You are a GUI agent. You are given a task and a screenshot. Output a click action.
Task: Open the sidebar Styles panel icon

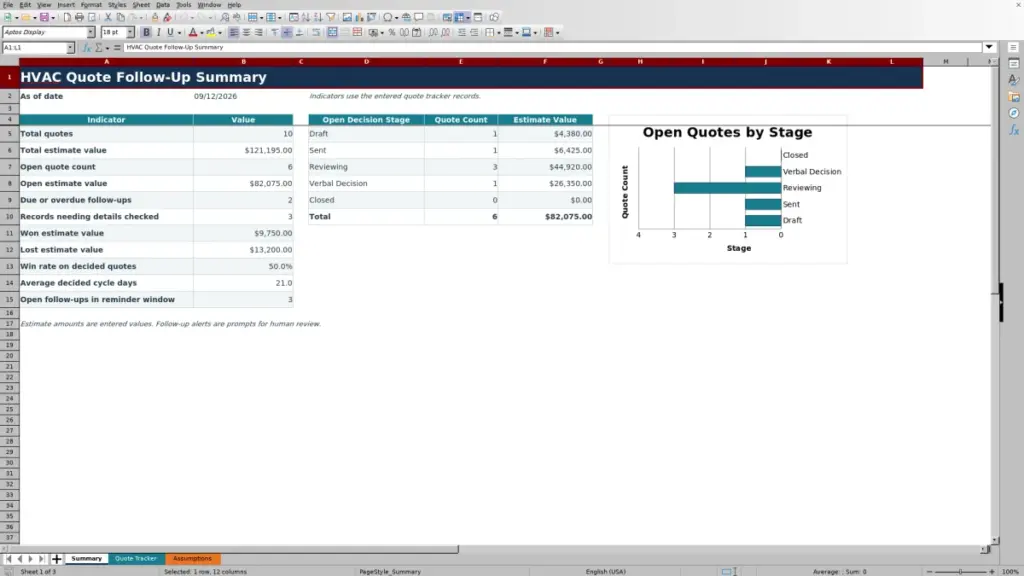tap(1014, 80)
